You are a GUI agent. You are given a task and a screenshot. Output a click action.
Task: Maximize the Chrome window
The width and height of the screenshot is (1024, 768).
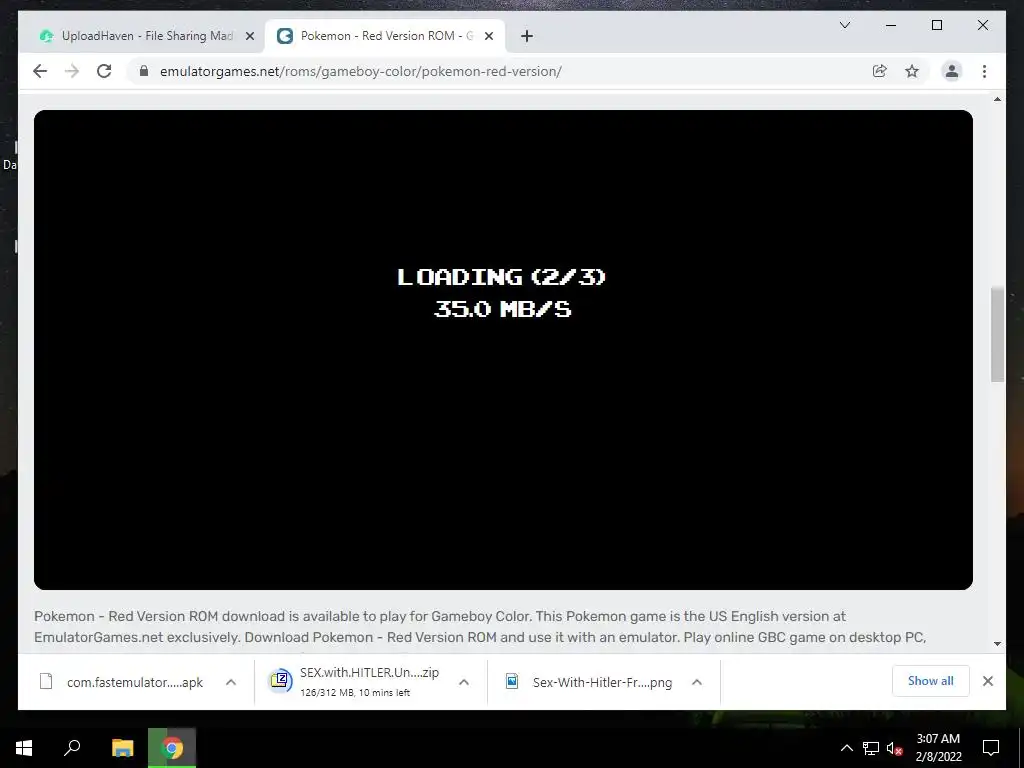[x=936, y=25]
